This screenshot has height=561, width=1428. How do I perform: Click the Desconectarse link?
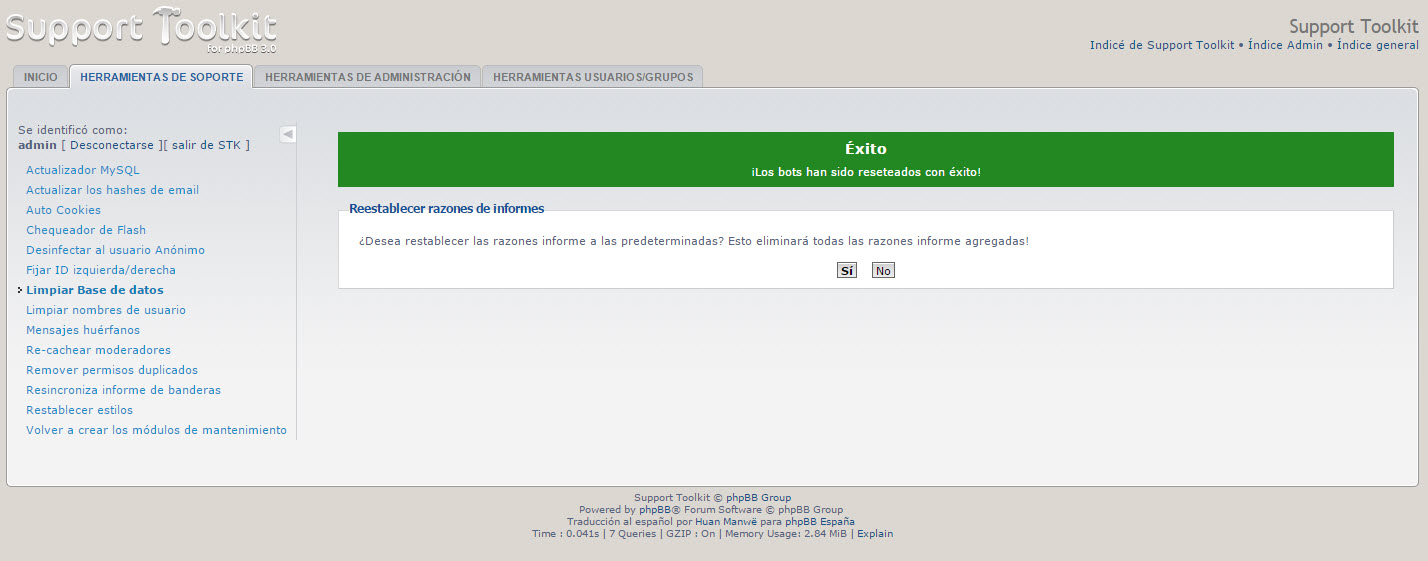click(113, 145)
